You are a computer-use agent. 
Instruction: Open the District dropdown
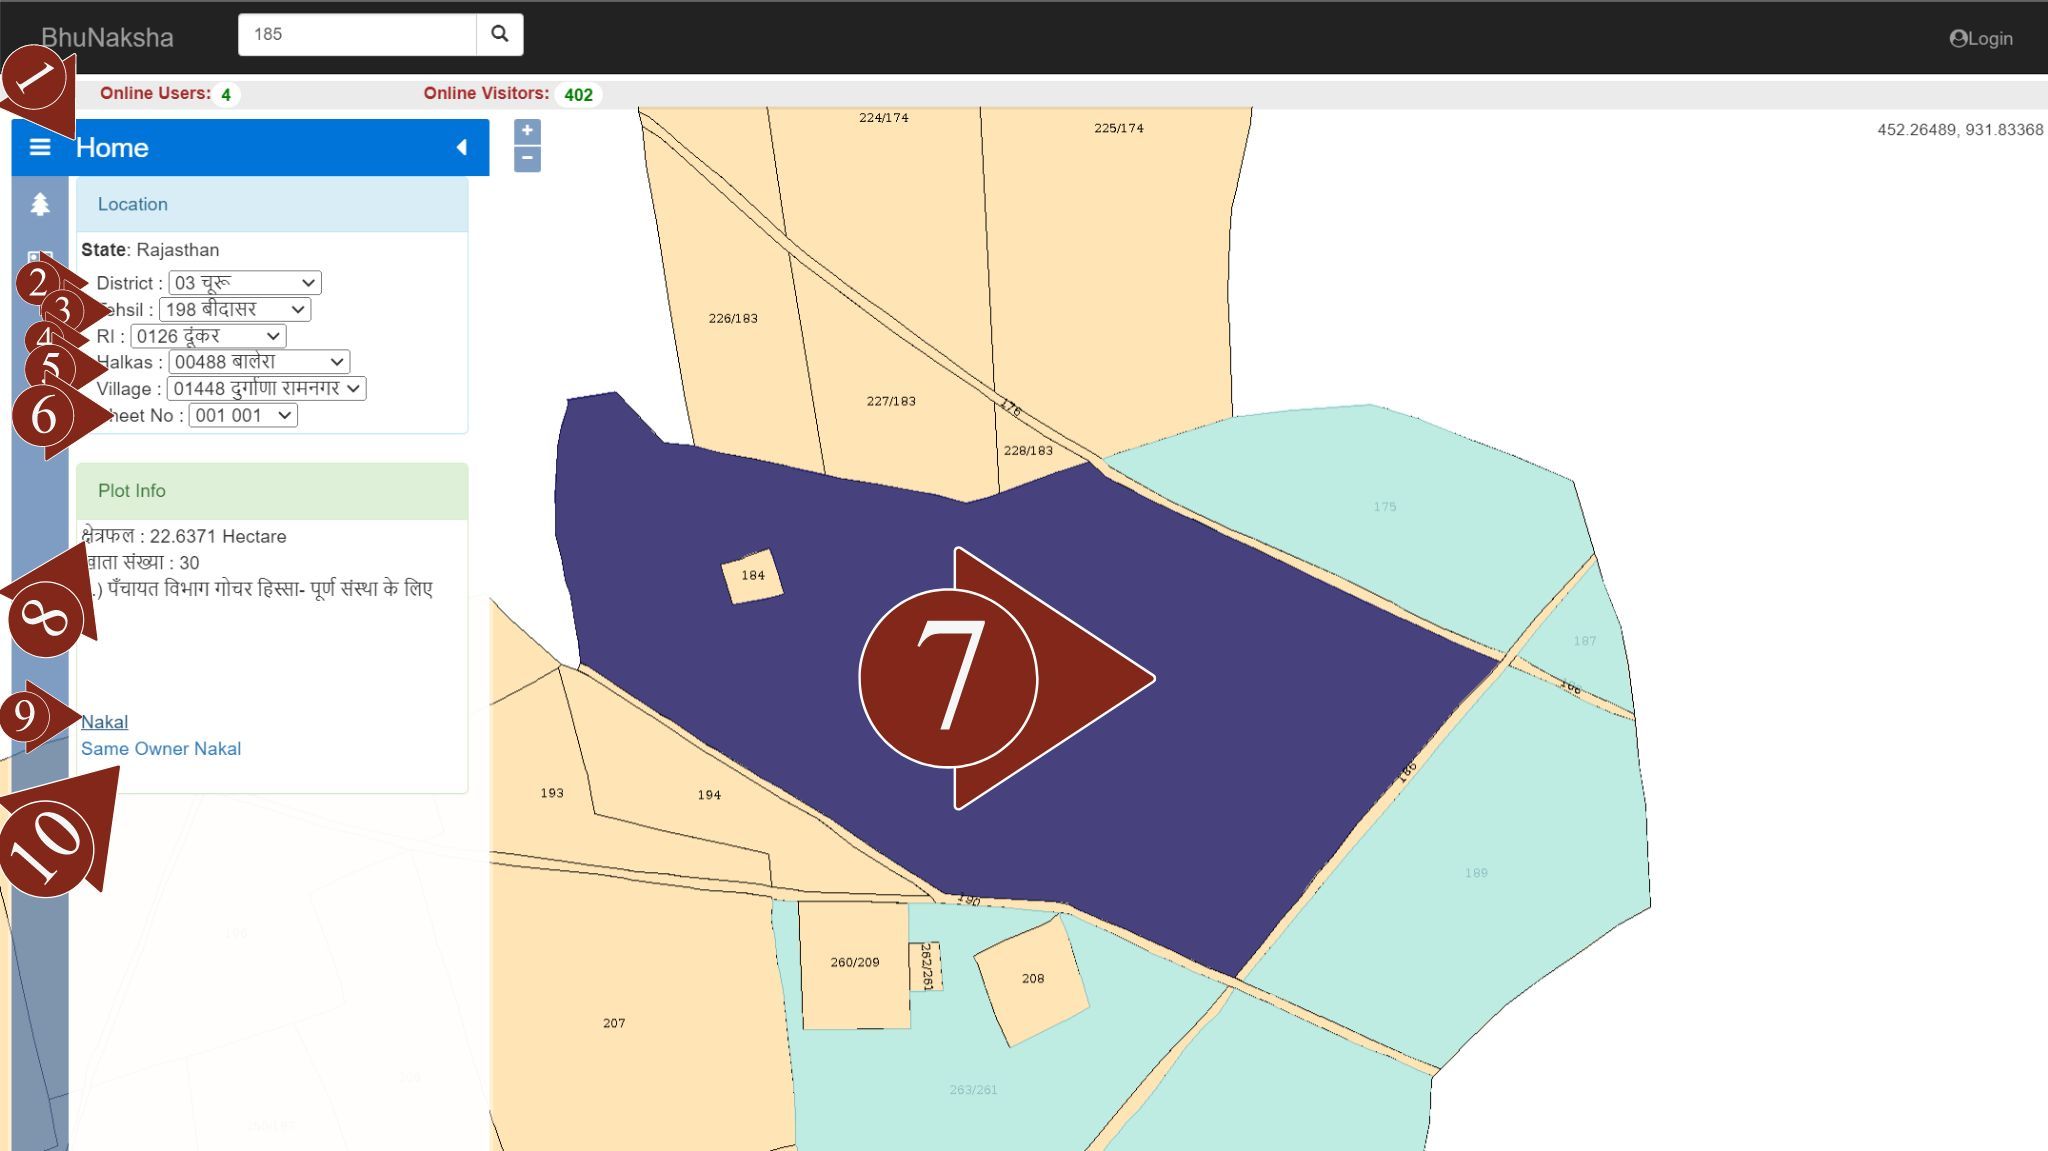(245, 283)
